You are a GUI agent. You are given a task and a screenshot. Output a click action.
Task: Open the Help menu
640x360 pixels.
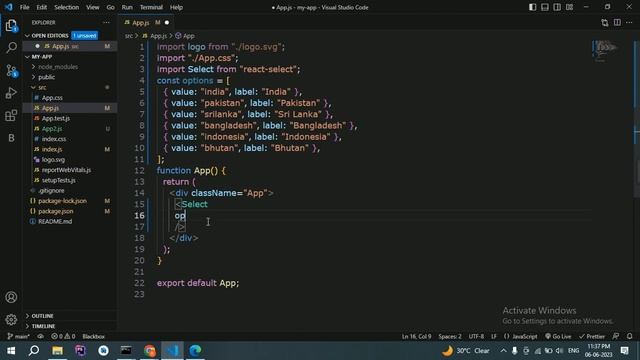tap(176, 7)
